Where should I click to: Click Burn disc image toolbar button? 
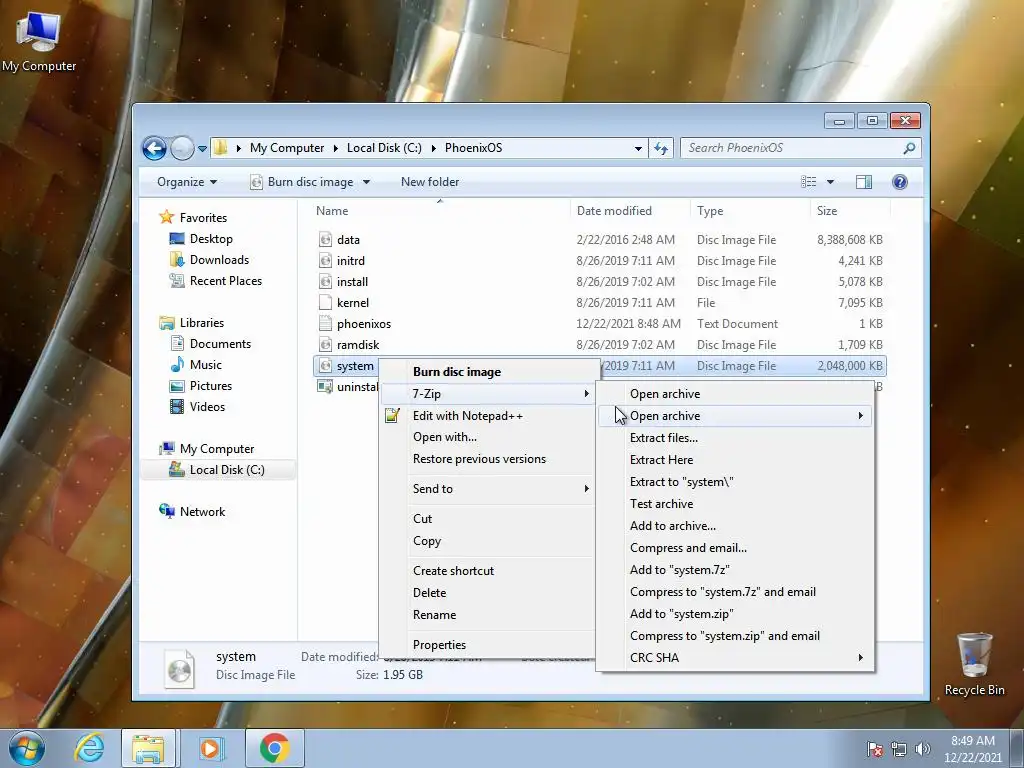click(302, 182)
